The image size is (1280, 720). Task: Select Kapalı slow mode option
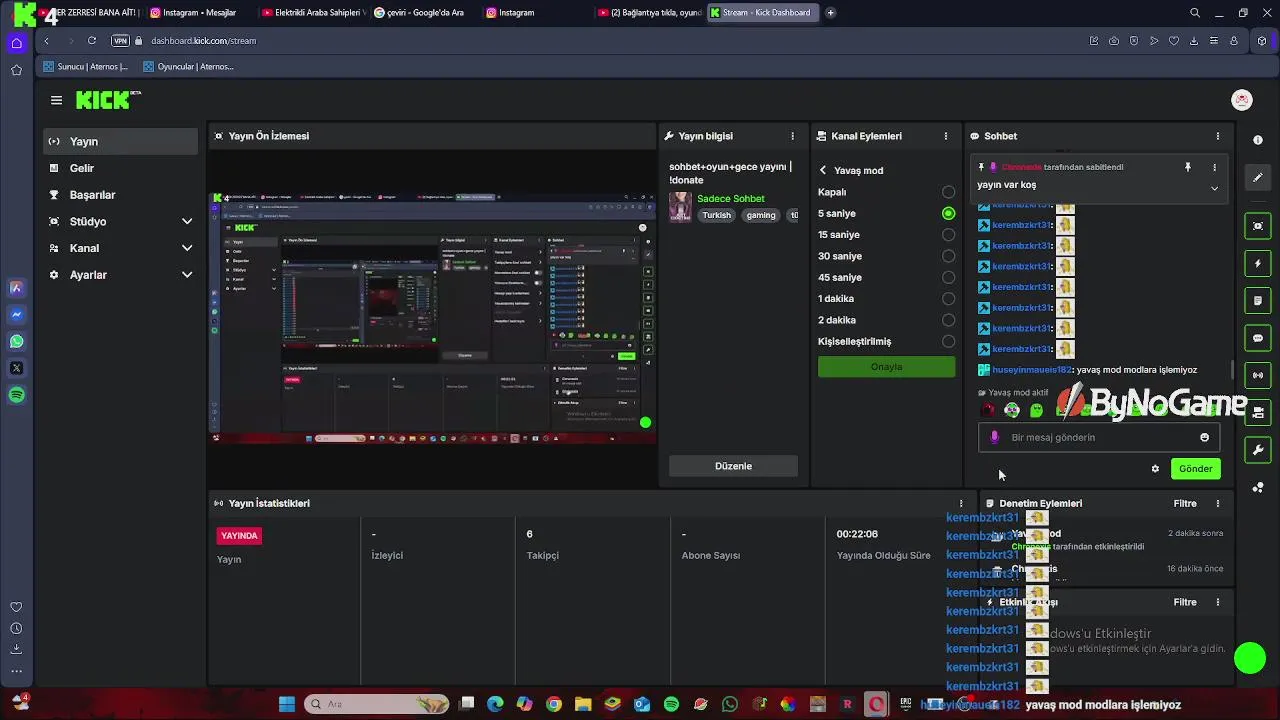(x=948, y=192)
